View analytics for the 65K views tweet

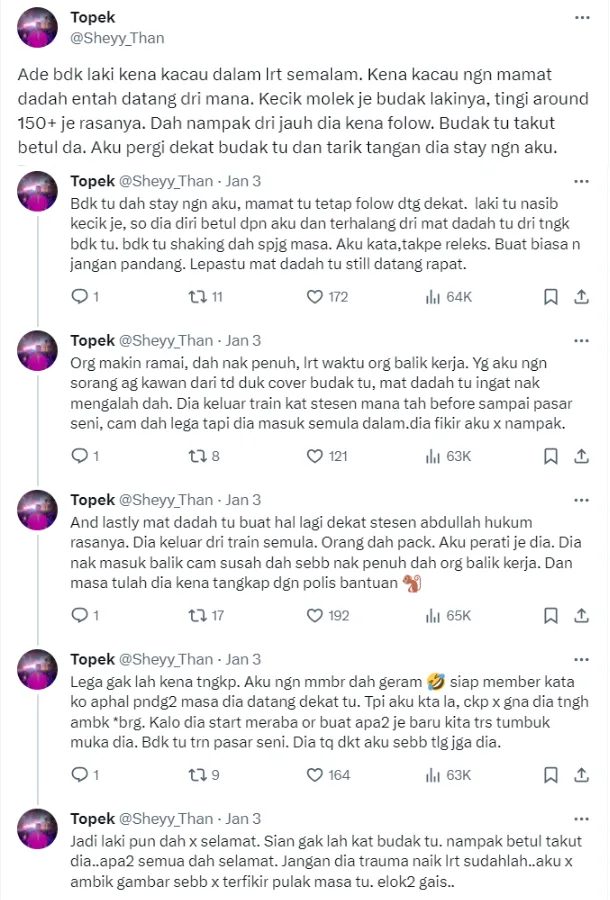(434, 615)
